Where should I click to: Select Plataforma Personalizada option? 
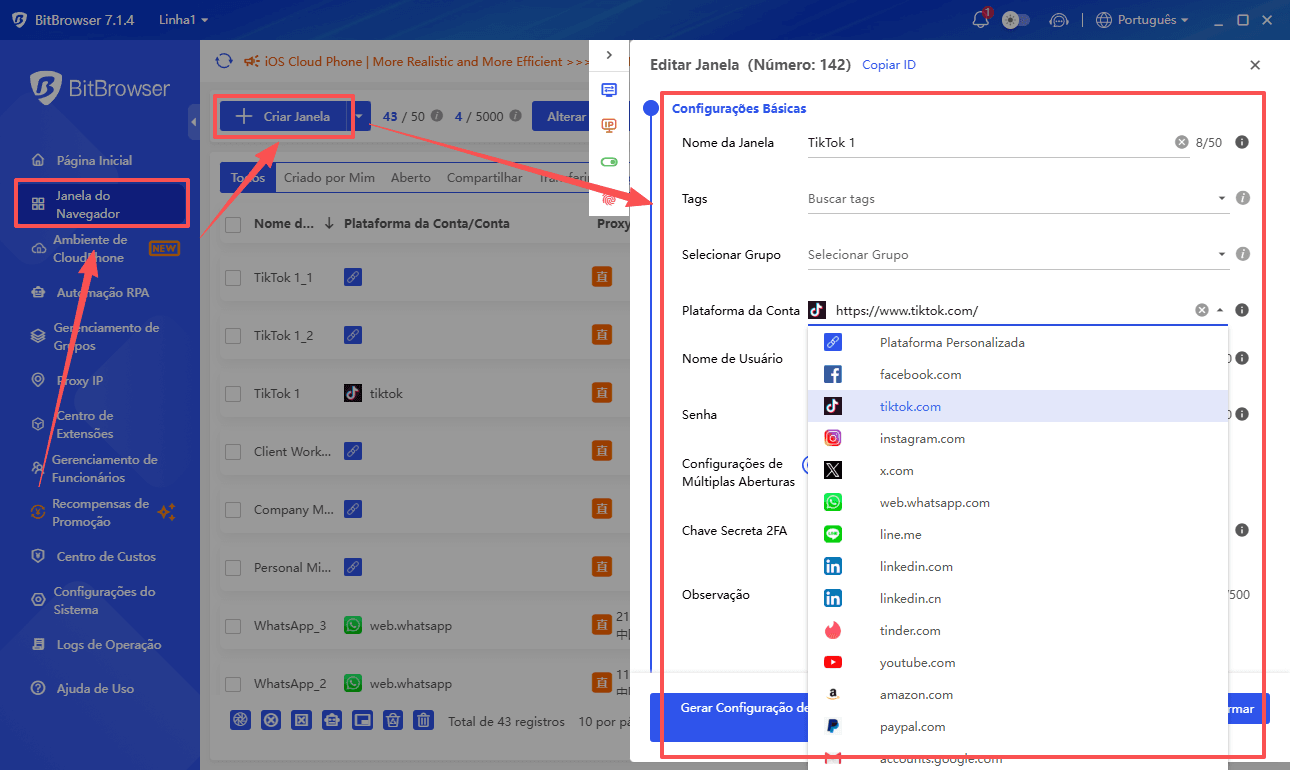click(x=1017, y=342)
